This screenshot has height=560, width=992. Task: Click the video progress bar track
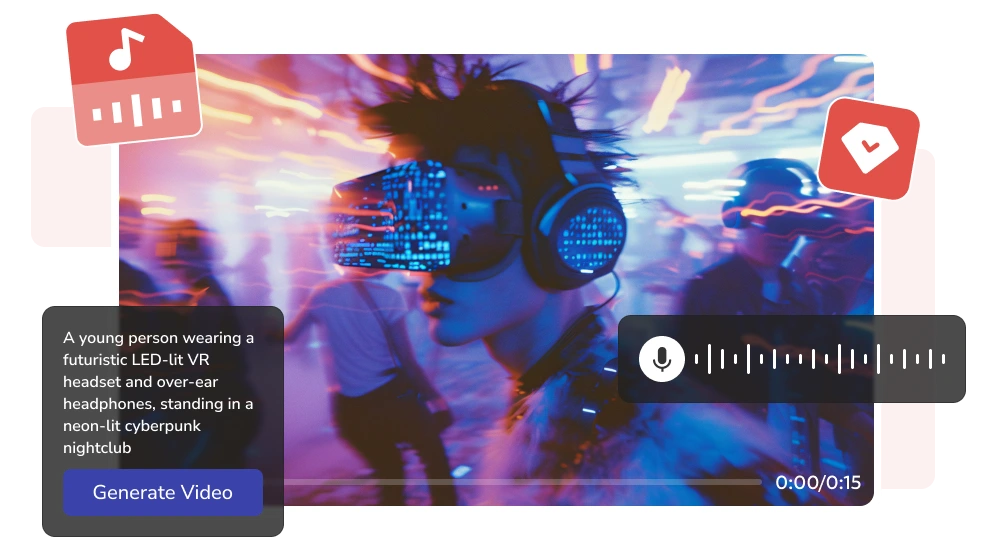[520, 482]
